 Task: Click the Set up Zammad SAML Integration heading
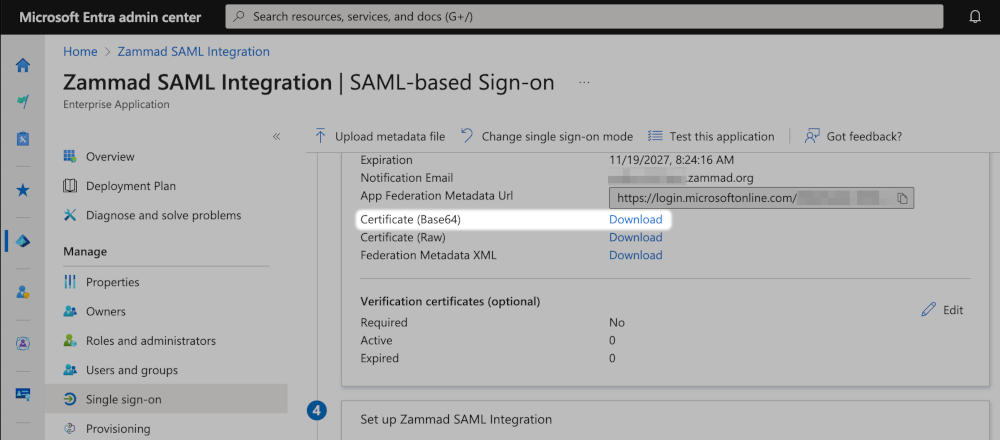click(x=456, y=420)
